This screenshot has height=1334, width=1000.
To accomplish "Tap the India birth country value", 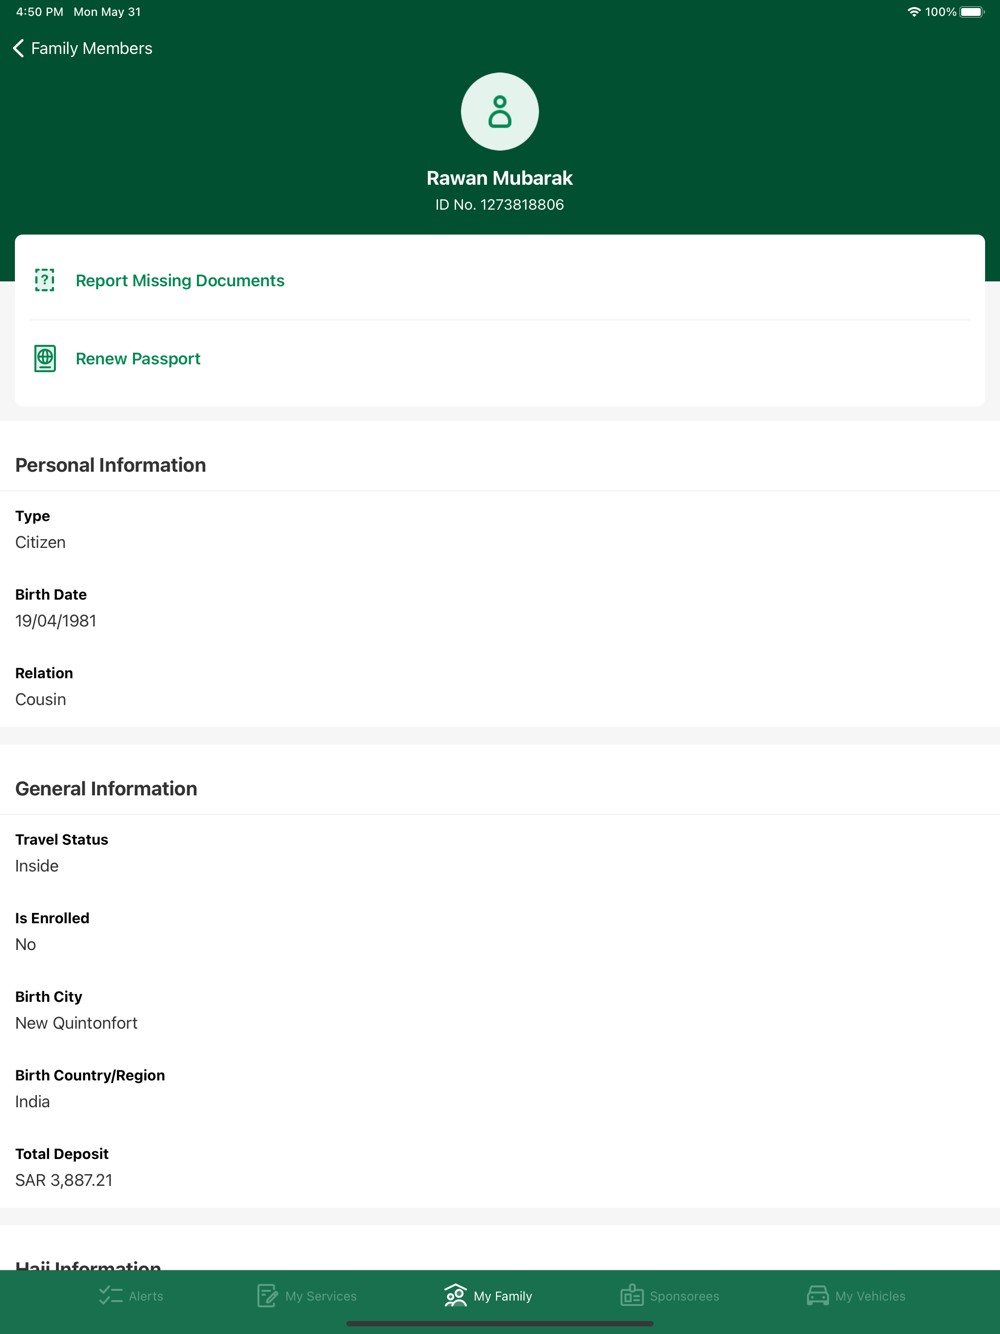I will click(33, 1102).
